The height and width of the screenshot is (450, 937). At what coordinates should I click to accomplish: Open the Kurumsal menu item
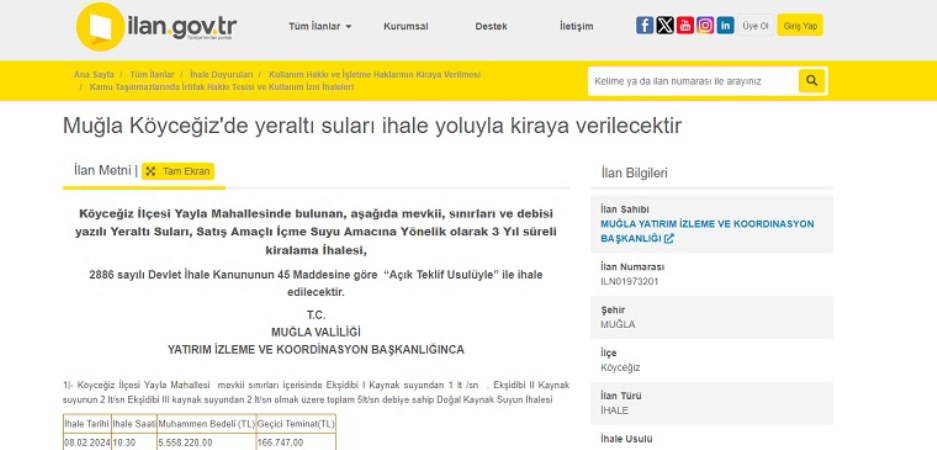[406, 27]
